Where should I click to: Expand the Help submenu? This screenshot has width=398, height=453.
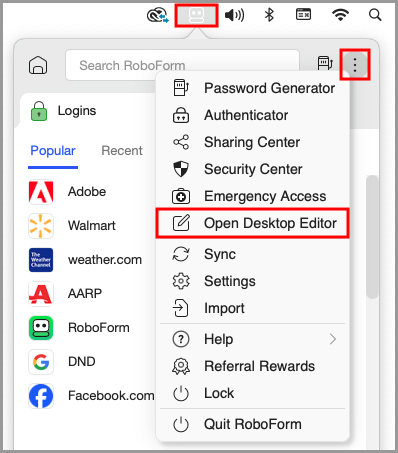point(253,339)
